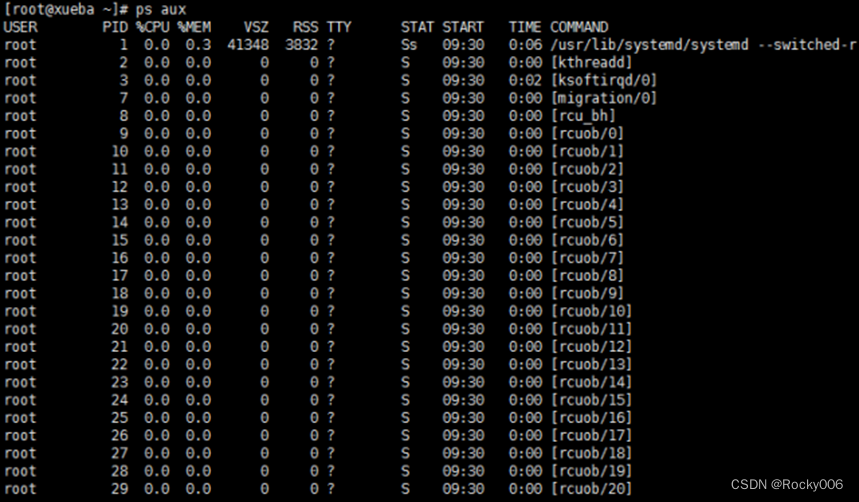Click the %MEM value 0.3 for systemd

point(198,44)
